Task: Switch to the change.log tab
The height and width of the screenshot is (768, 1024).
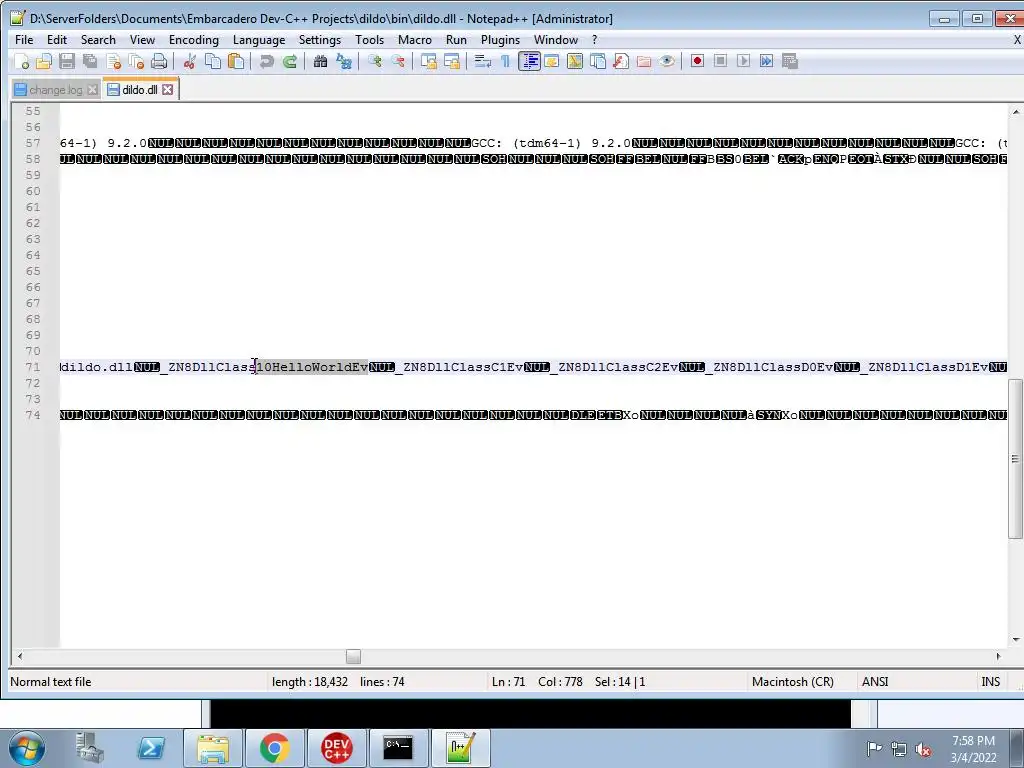Action: [x=56, y=90]
